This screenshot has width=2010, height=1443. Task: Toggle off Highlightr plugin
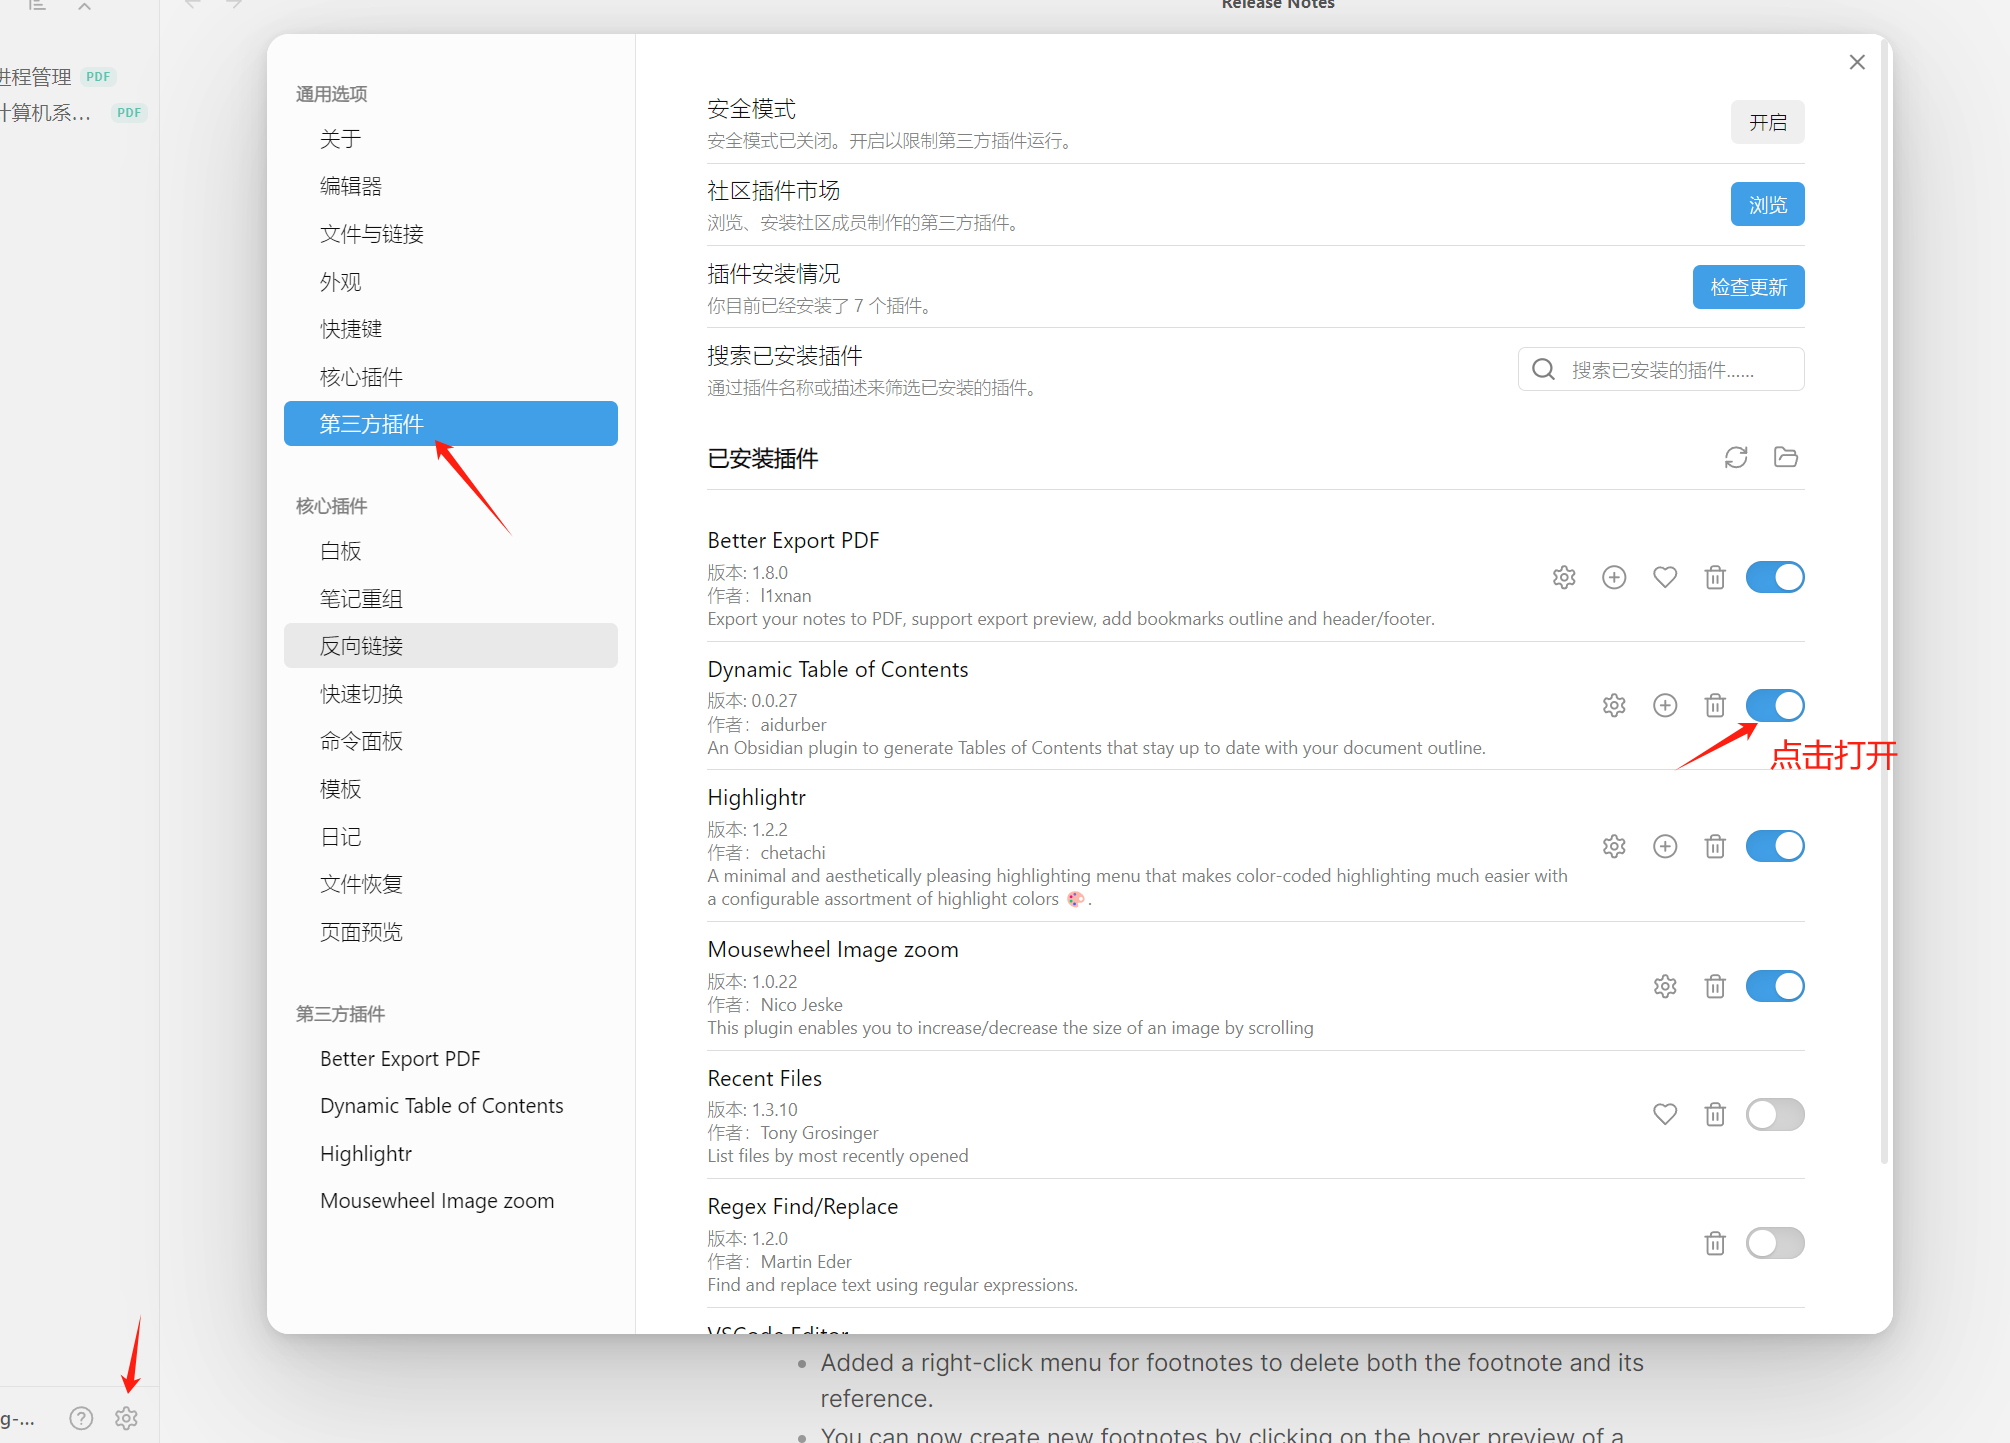pos(1774,846)
